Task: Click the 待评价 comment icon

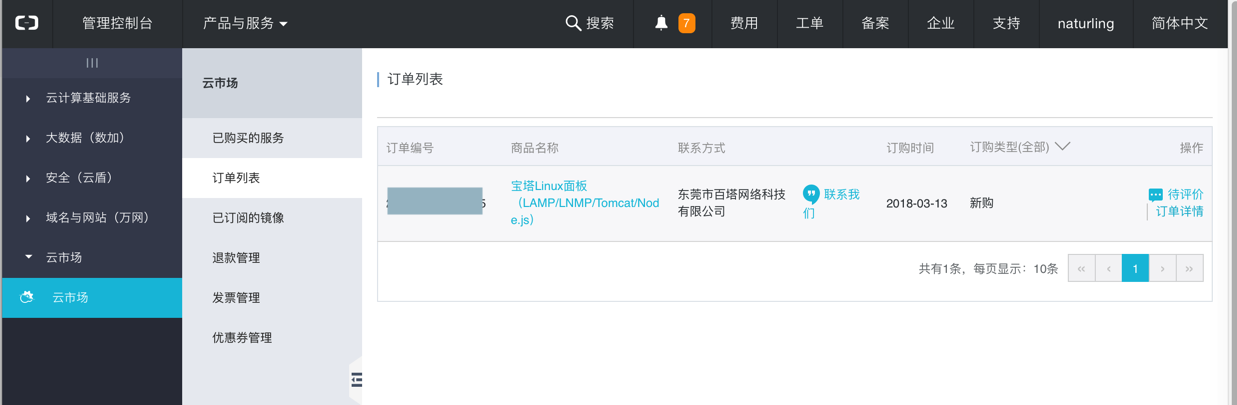Action: pyautogui.click(x=1155, y=195)
